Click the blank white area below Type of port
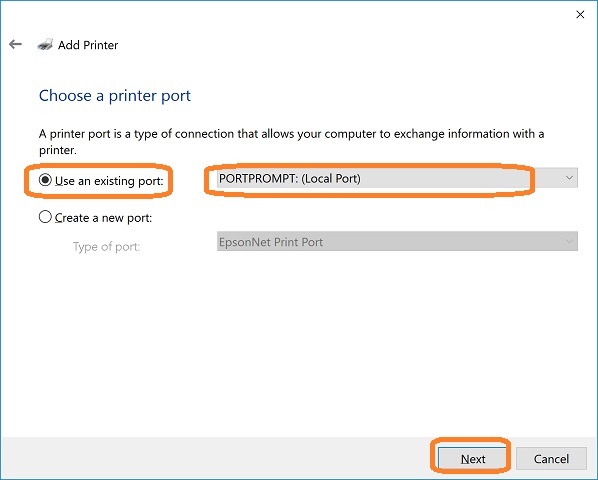The width and height of the screenshot is (598, 480). pyautogui.click(x=299, y=343)
